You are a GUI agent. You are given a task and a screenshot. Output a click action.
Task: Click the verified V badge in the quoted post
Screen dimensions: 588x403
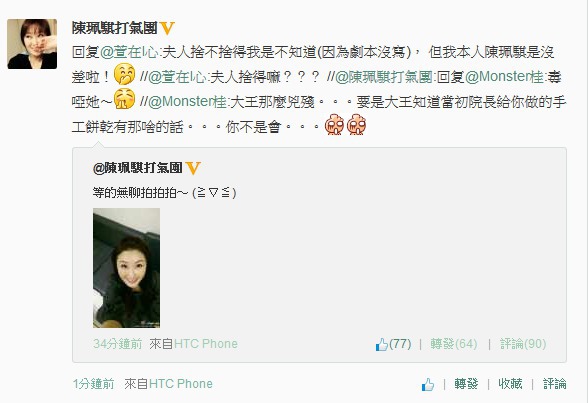(193, 168)
